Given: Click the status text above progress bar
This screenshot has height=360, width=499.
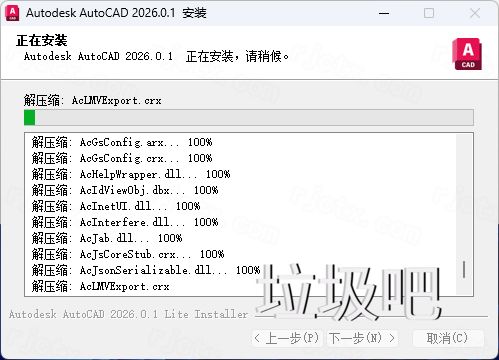Looking at the screenshot, I should point(93,100).
